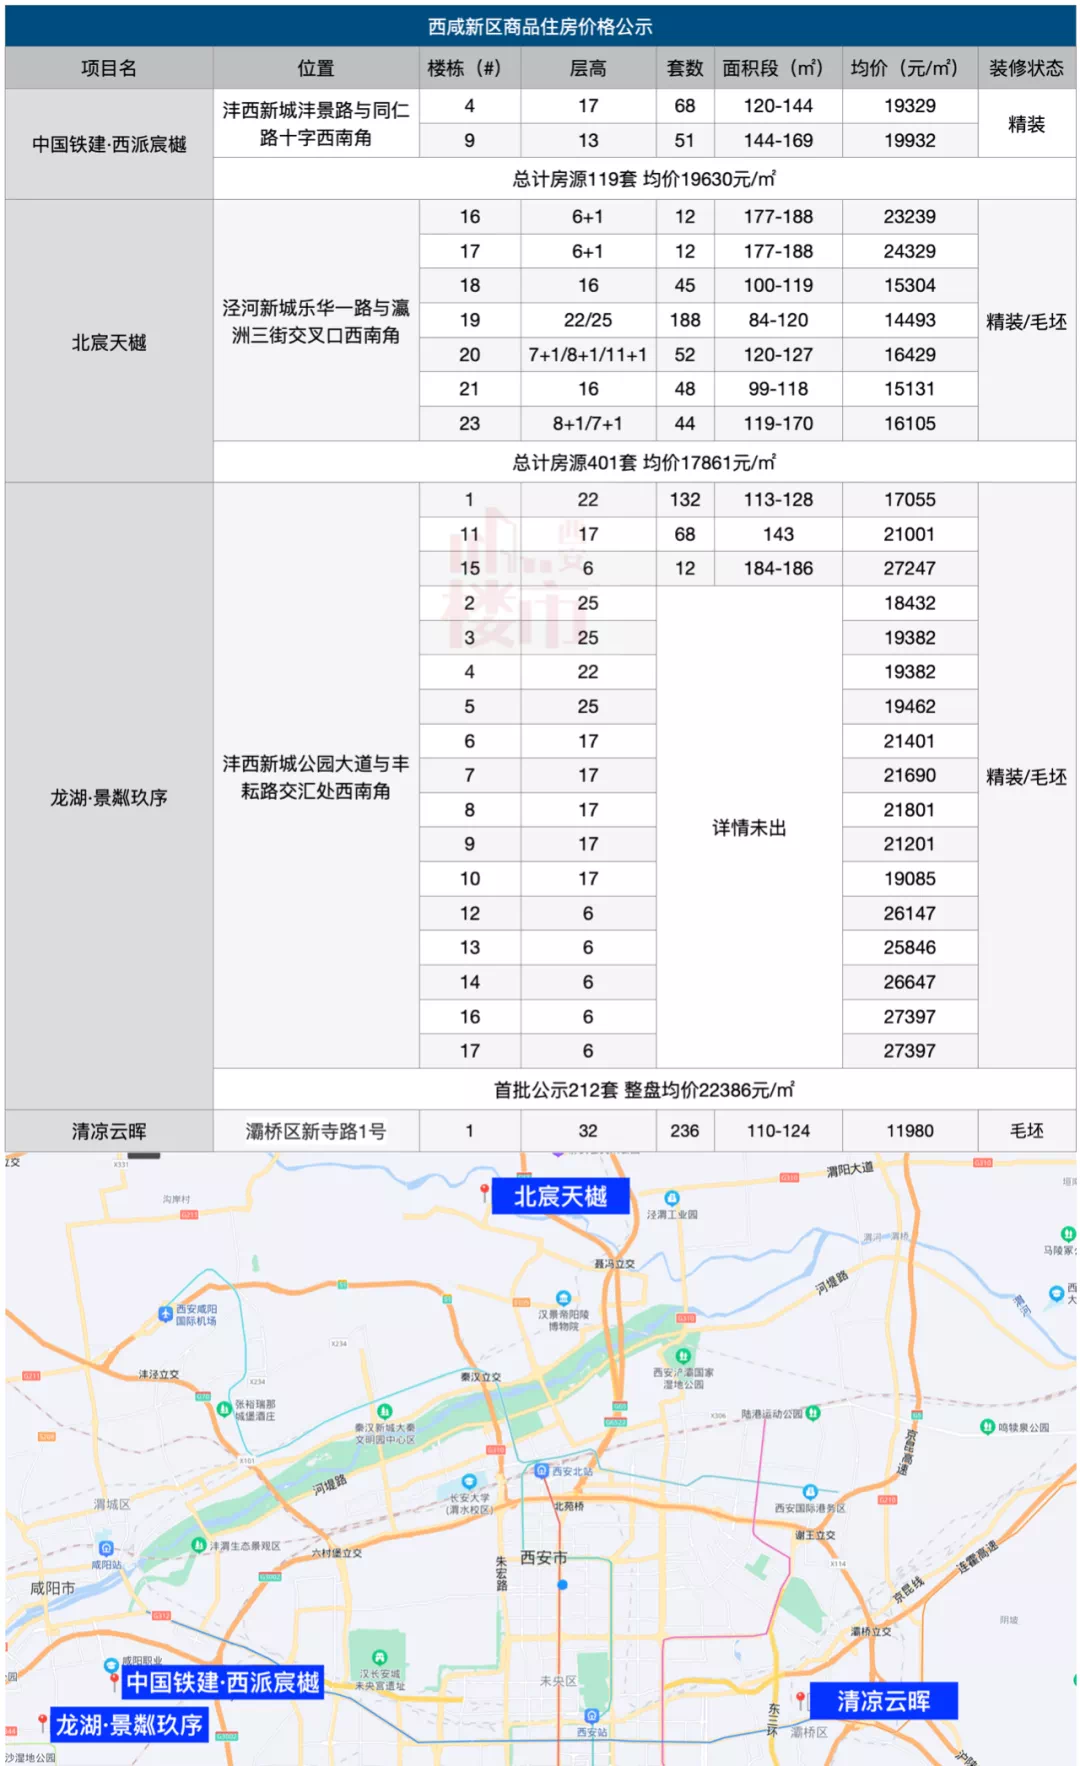Select the 西安国际港务区 blue icon
Viewport: 1080px width, 1766px height.
coord(810,1493)
